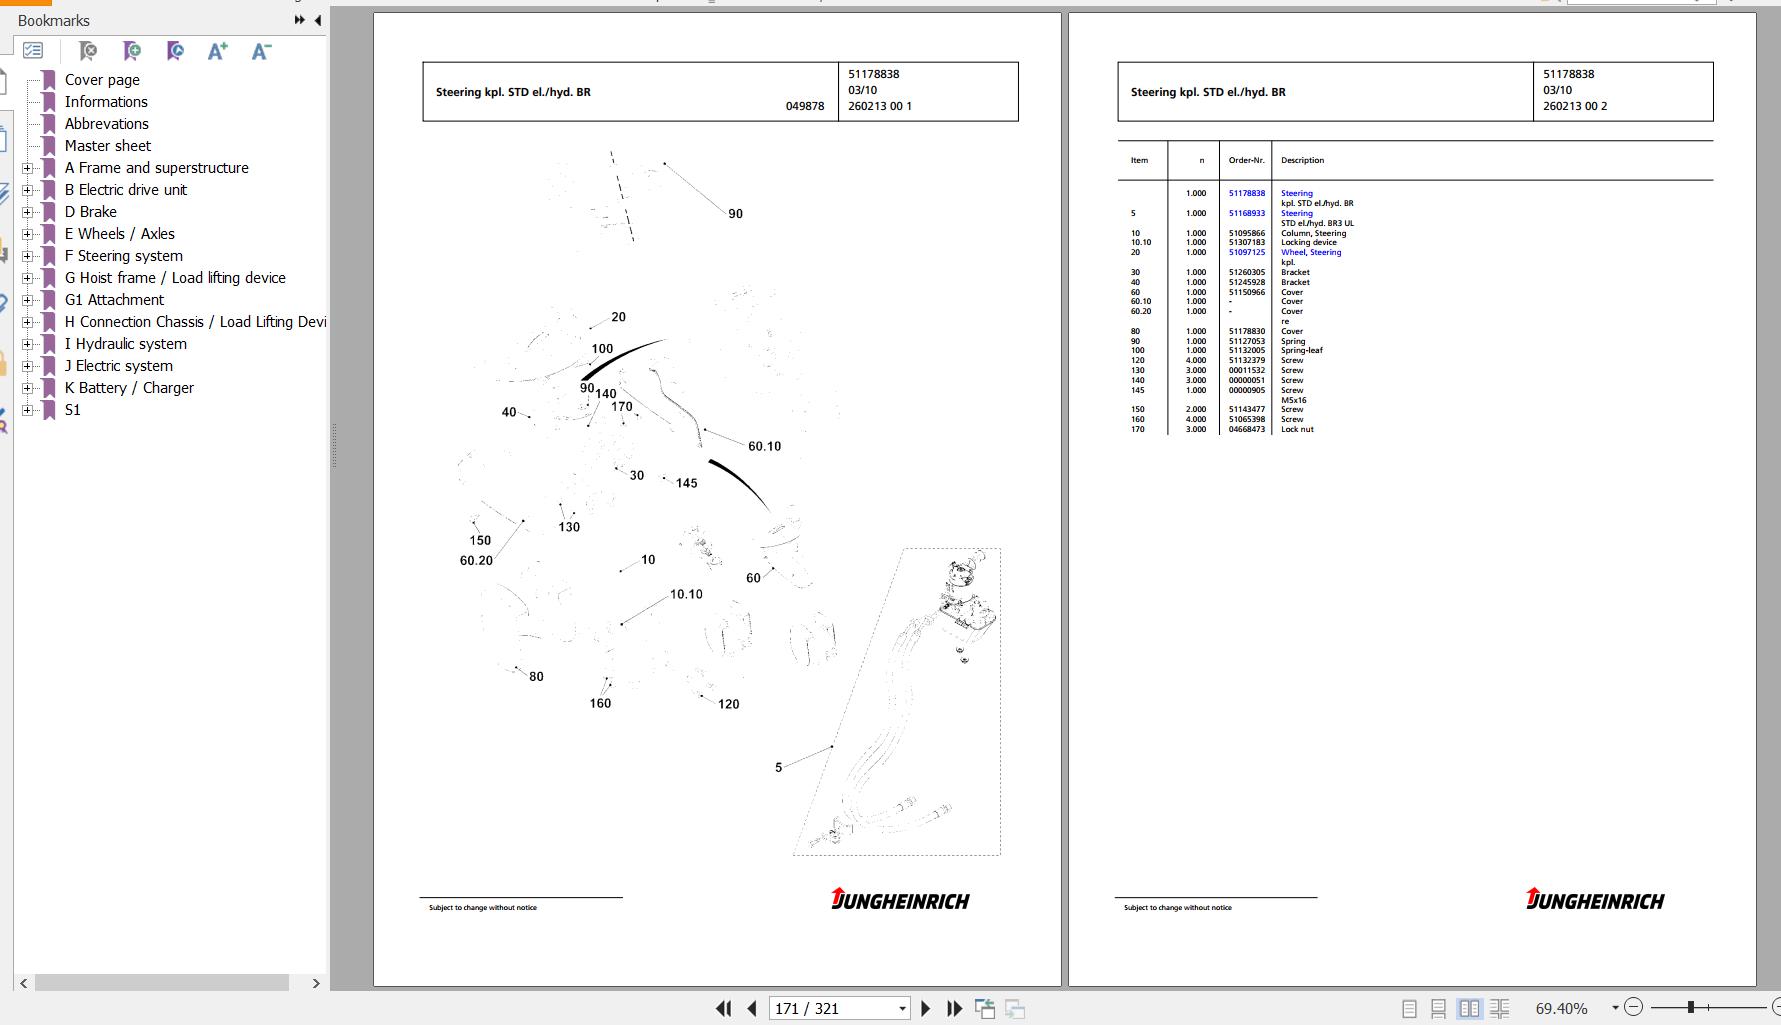Click the Wheel, Steering description link
Screen dimensions: 1781x1025
point(1311,252)
